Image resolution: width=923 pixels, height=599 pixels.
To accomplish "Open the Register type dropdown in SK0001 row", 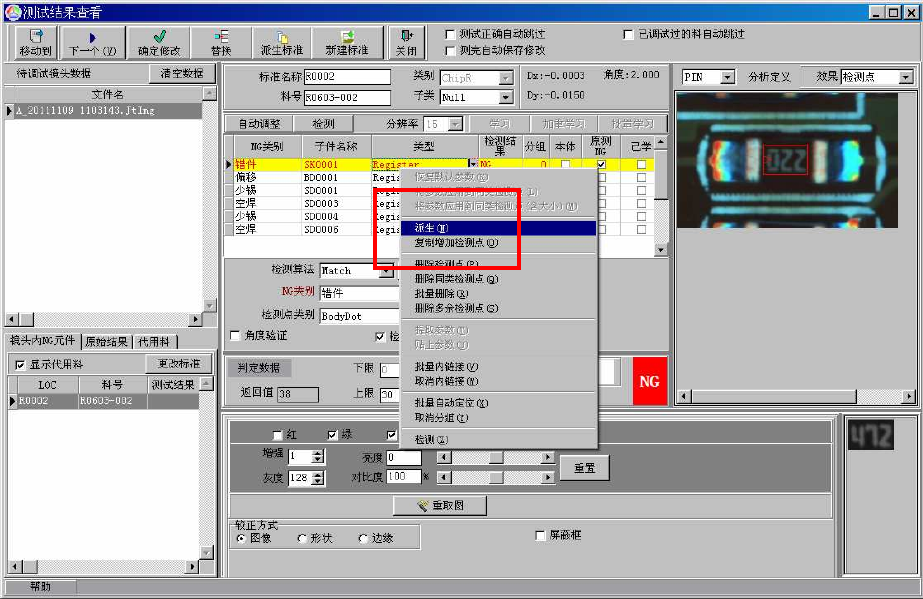I will [x=473, y=164].
